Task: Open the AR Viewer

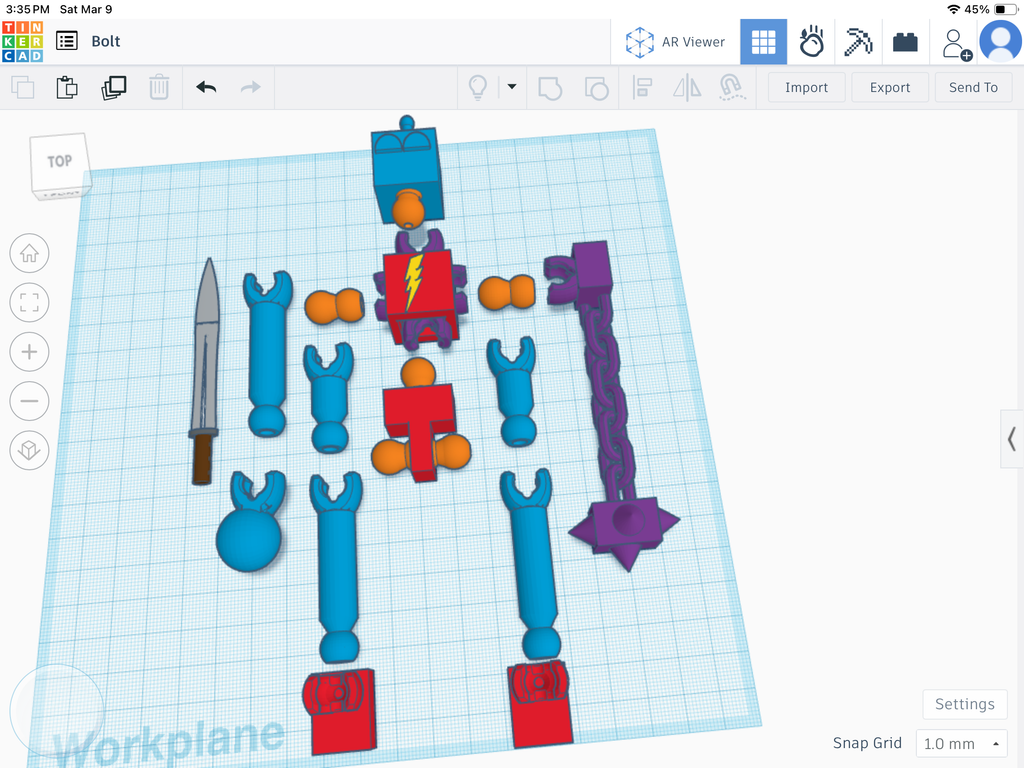Action: 675,42
